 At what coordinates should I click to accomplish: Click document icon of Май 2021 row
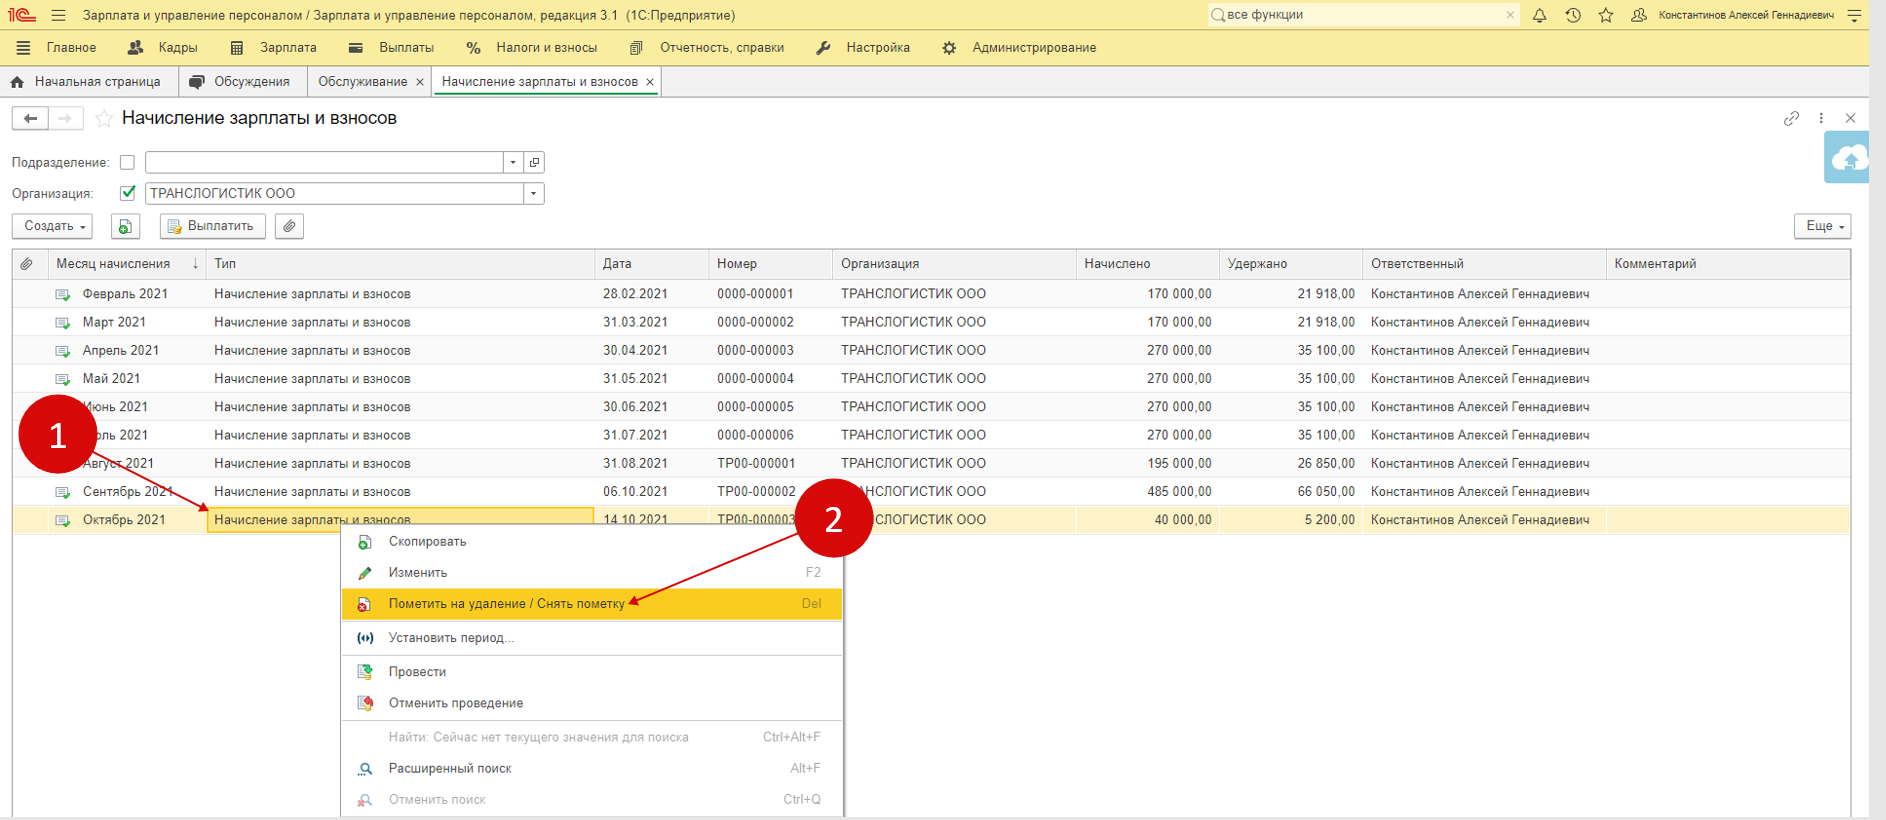(x=62, y=379)
